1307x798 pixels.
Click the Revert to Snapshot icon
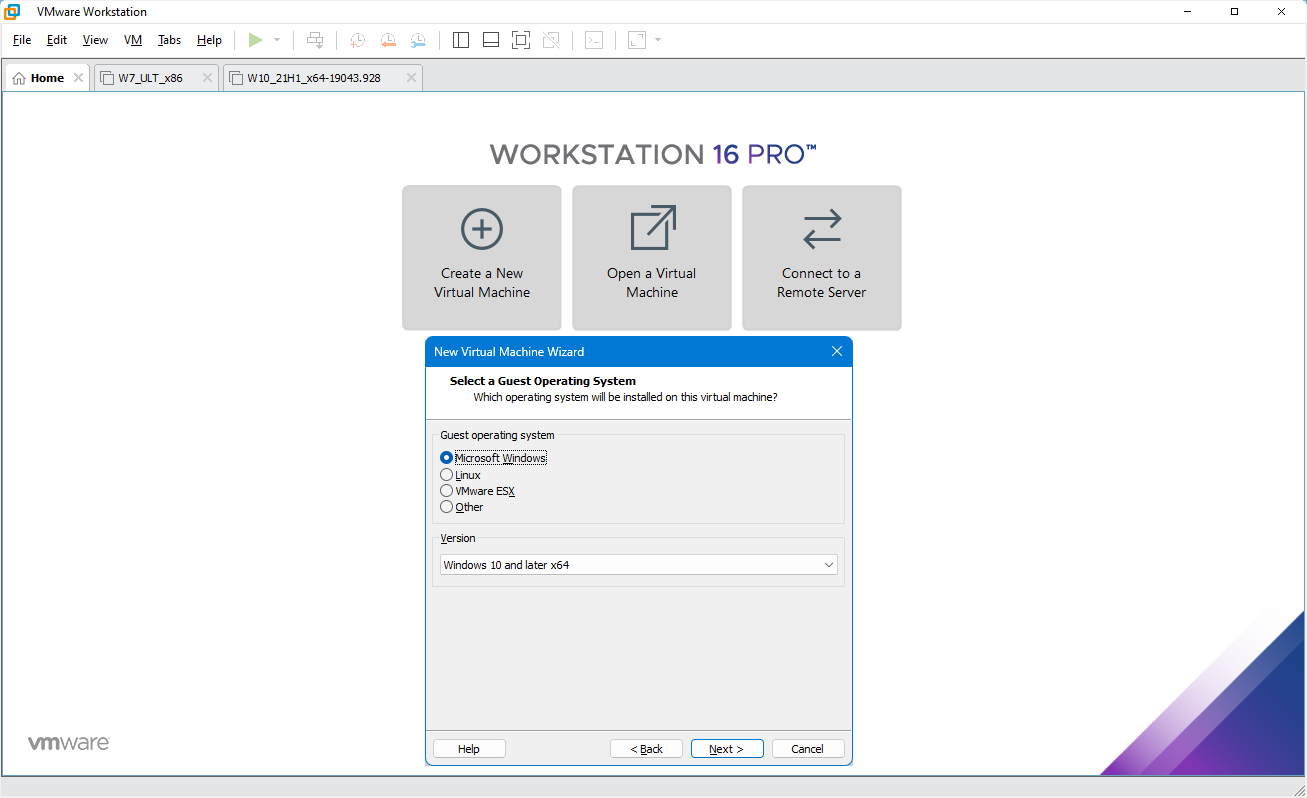[388, 40]
